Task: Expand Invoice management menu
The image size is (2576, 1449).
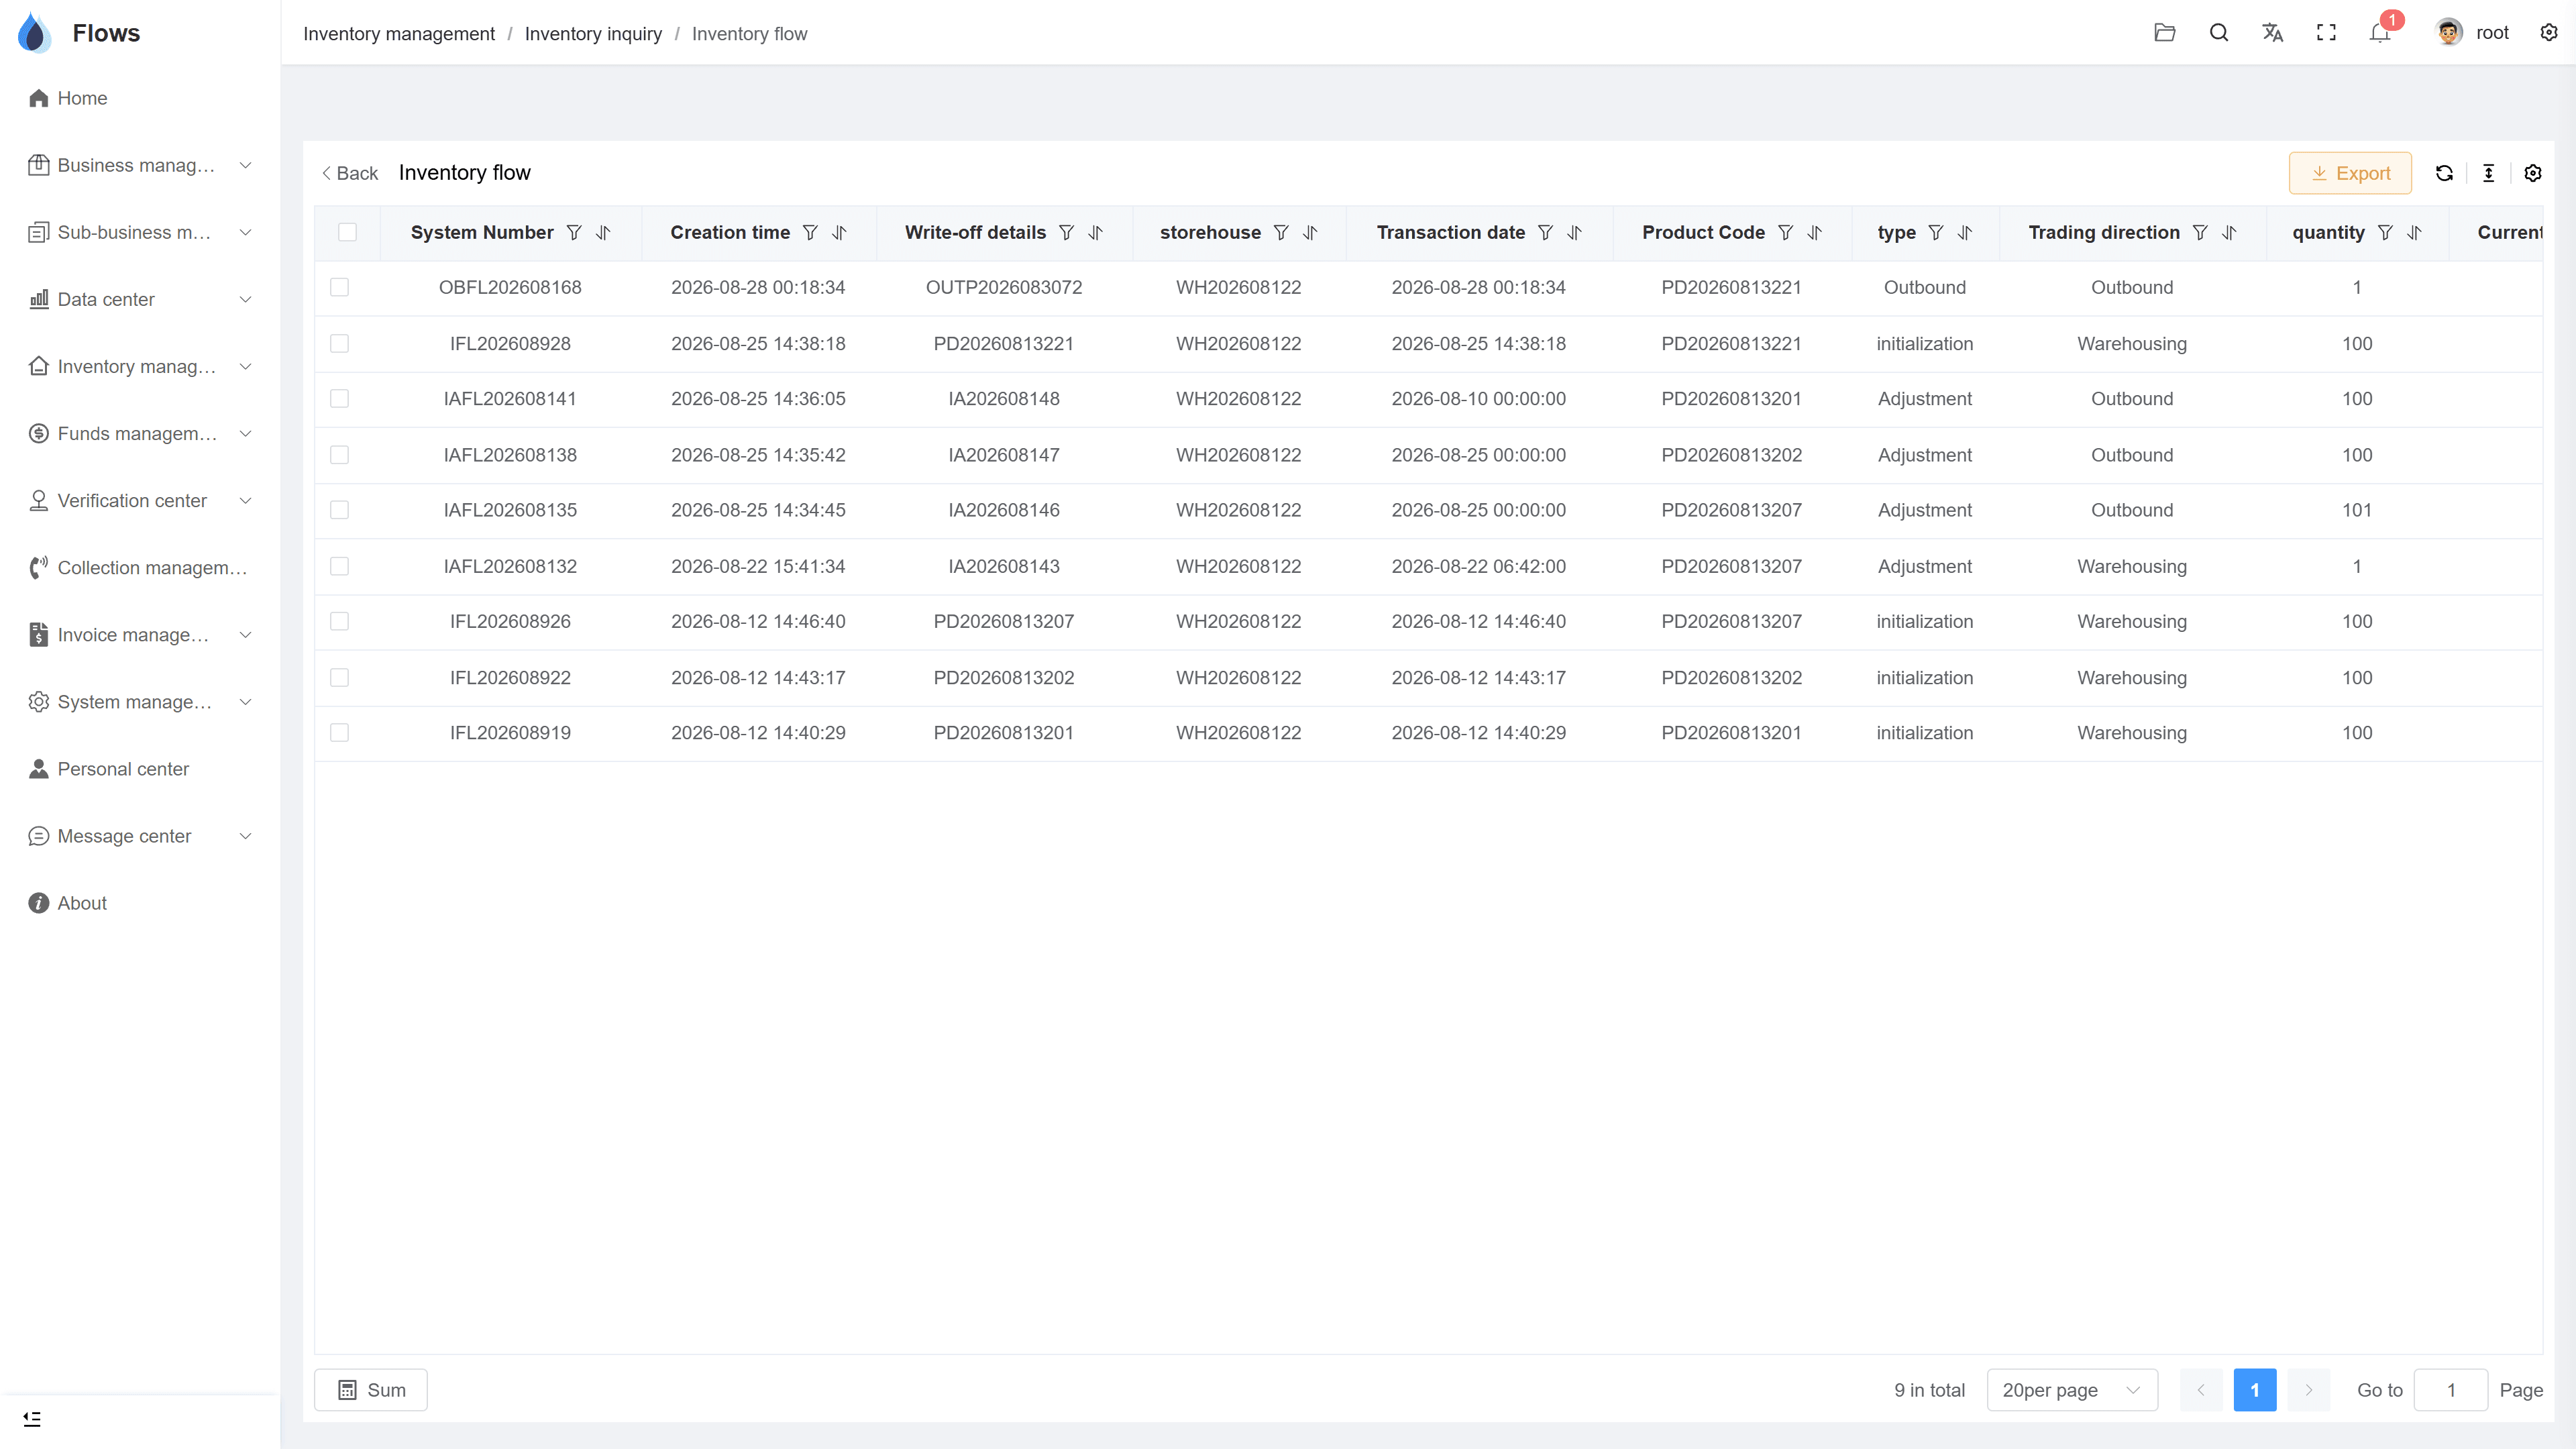Action: (140, 635)
